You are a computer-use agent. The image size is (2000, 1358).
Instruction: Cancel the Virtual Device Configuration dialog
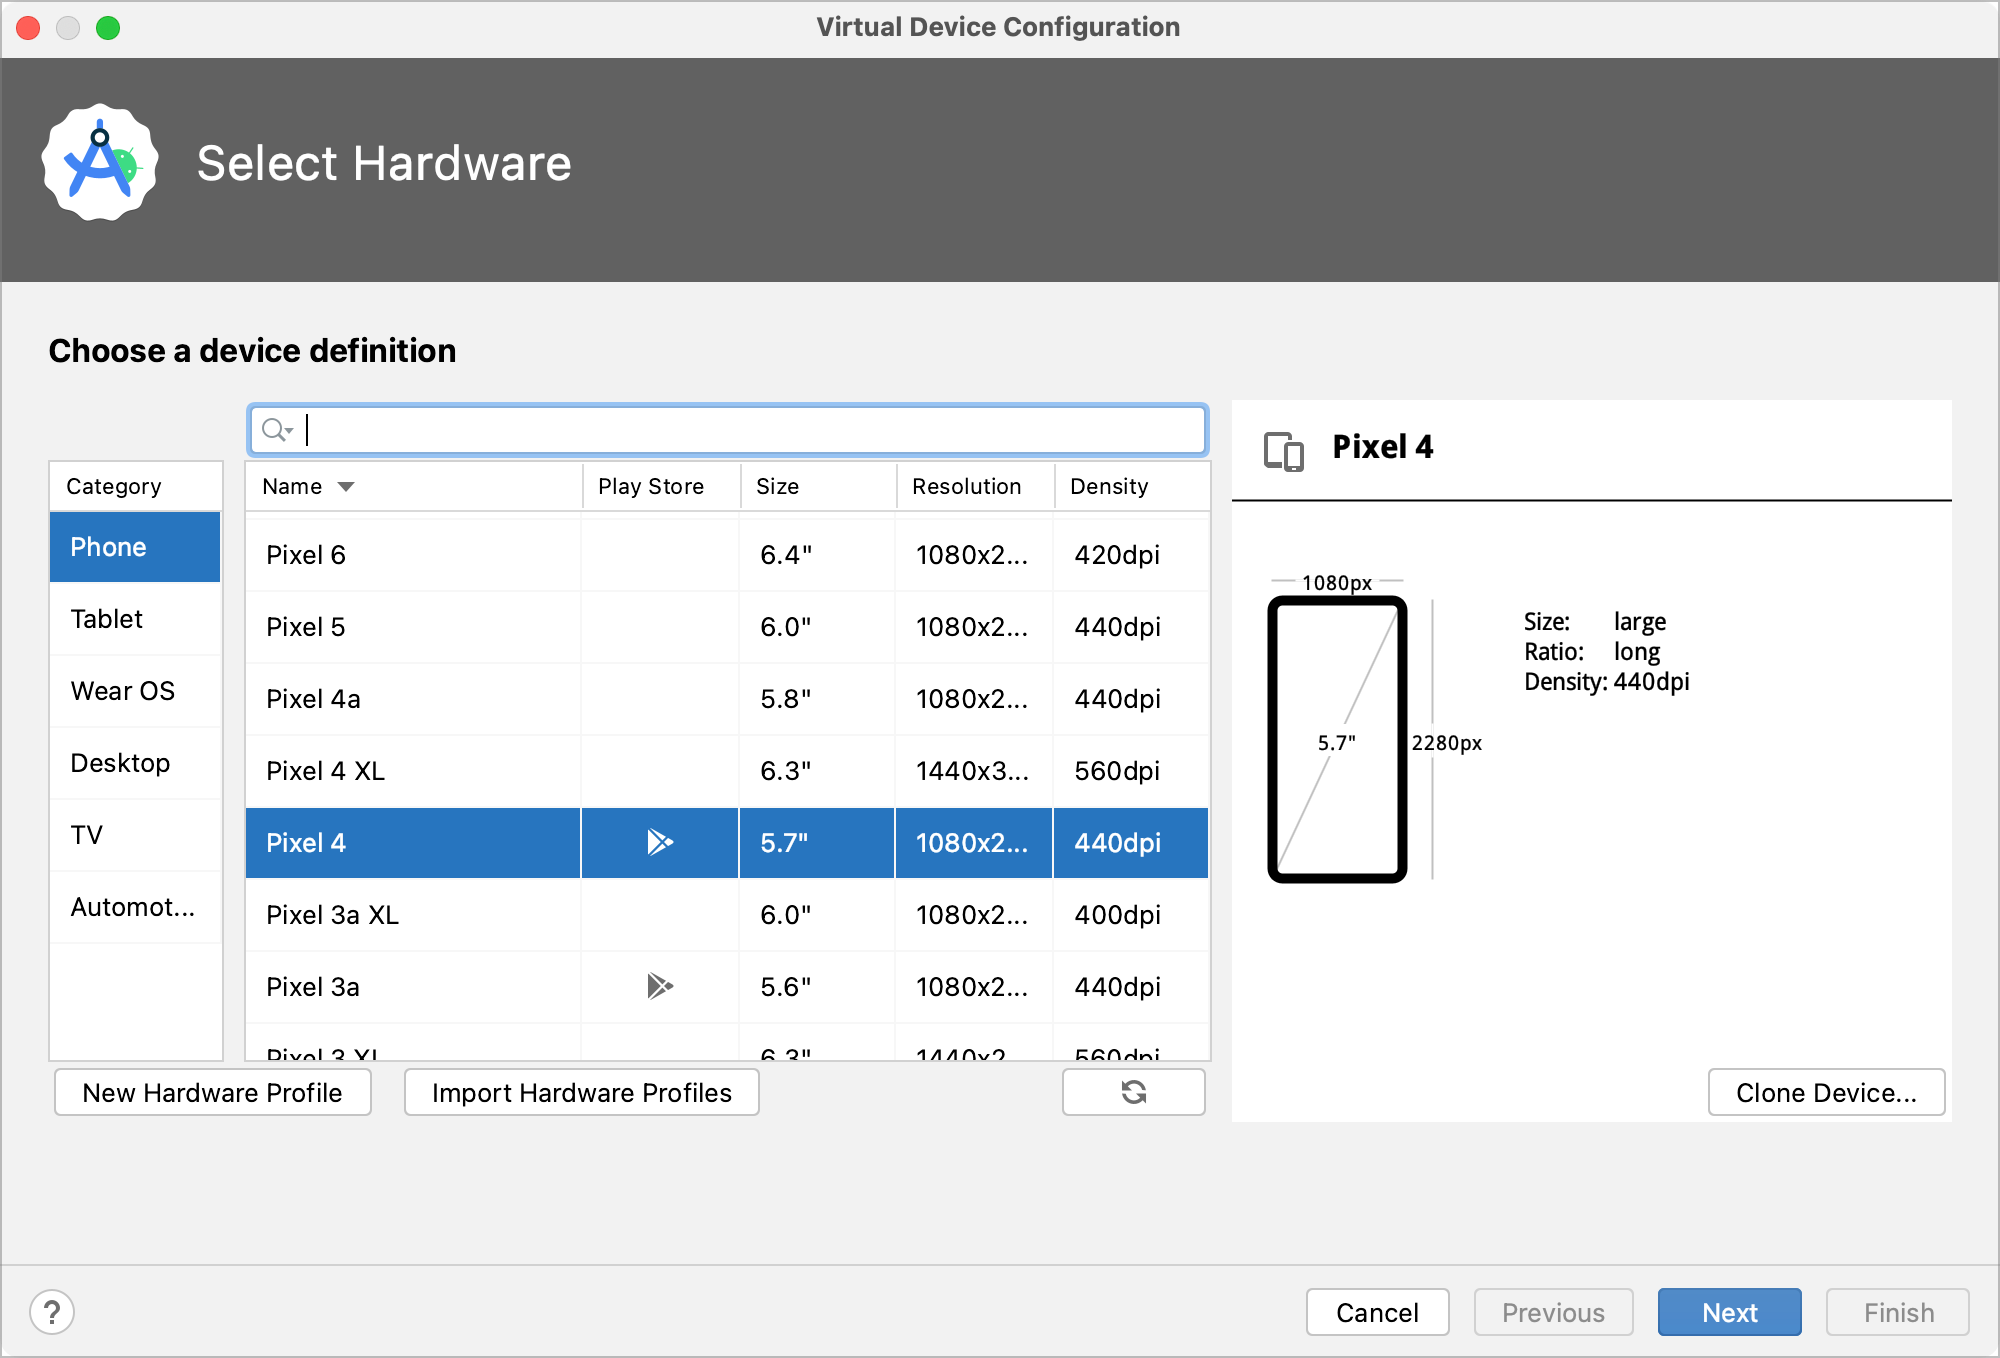pos(1377,1311)
